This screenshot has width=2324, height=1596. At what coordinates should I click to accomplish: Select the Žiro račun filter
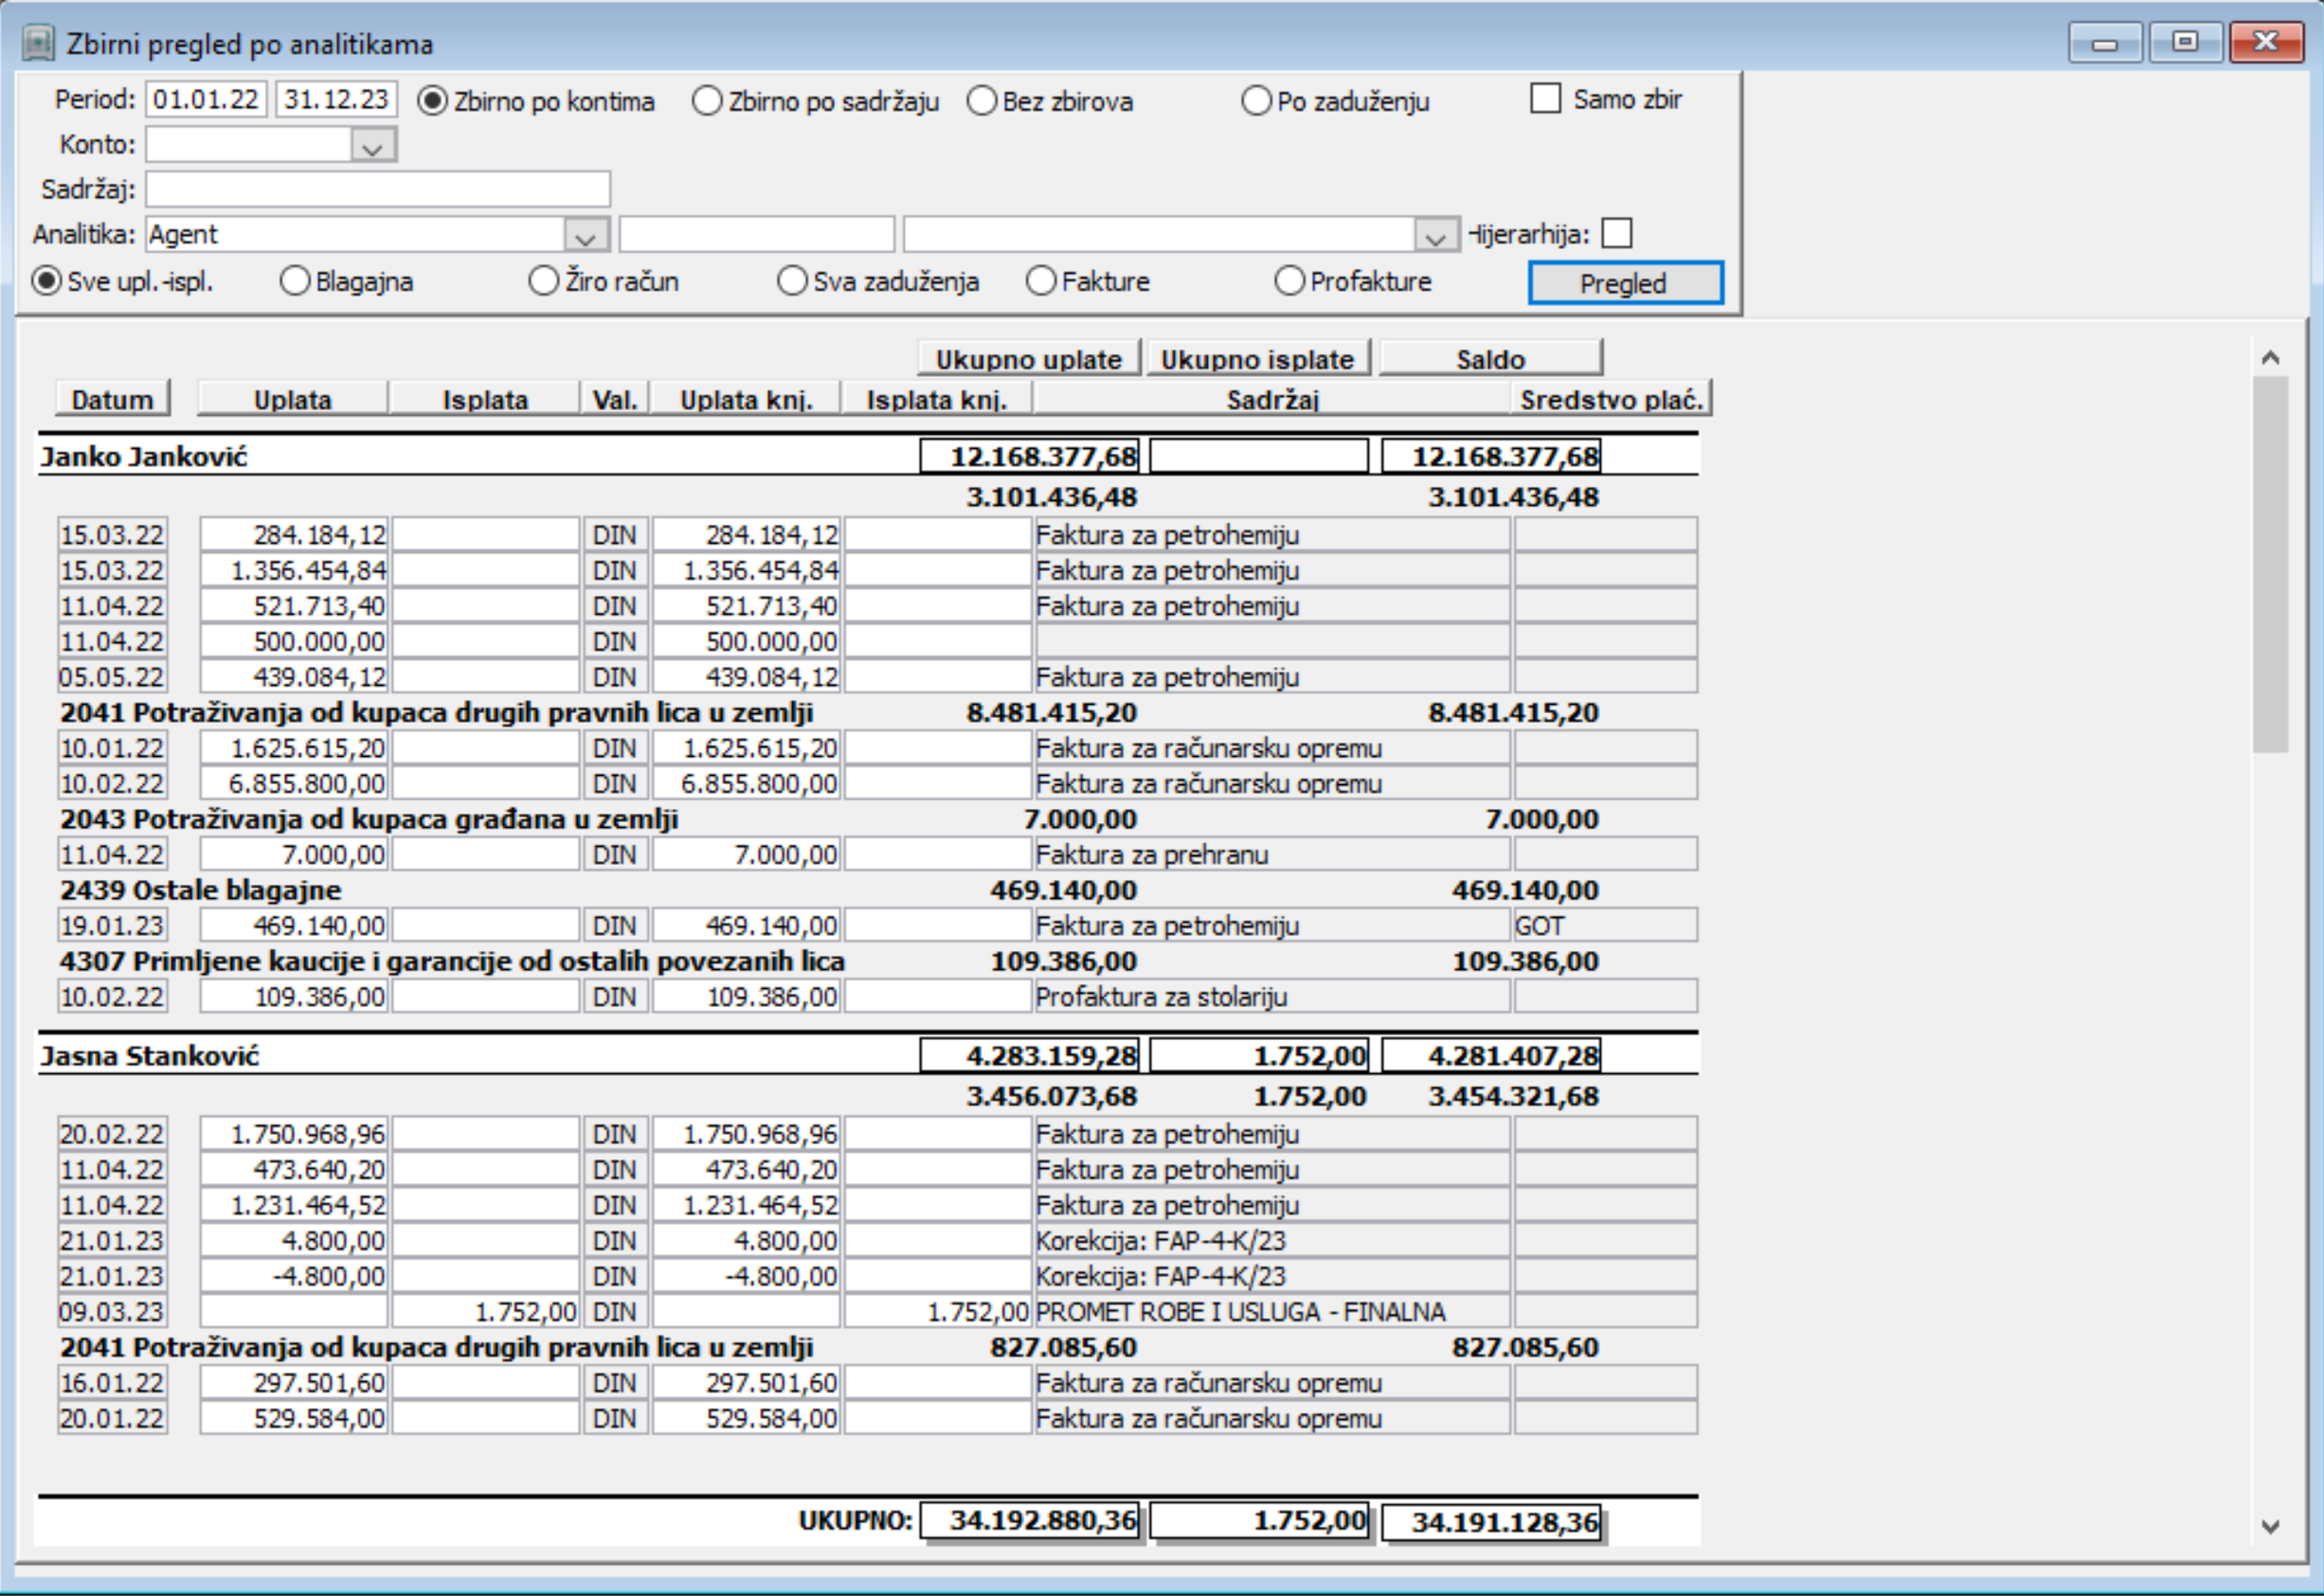coord(543,281)
